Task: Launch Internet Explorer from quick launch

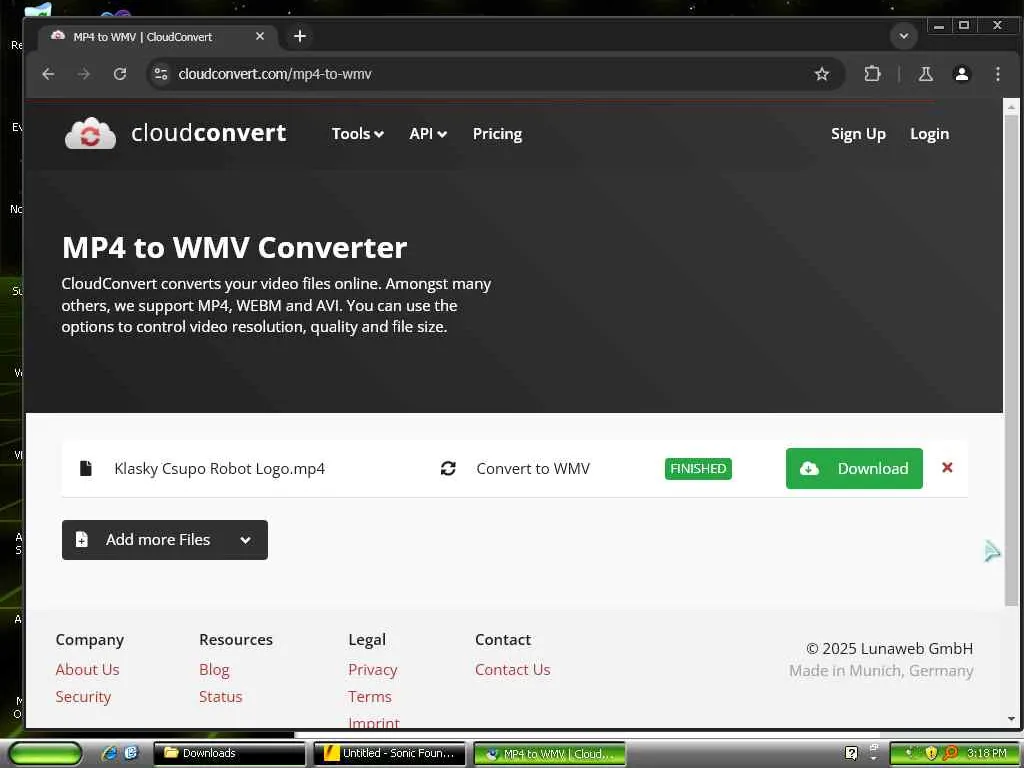Action: point(109,753)
